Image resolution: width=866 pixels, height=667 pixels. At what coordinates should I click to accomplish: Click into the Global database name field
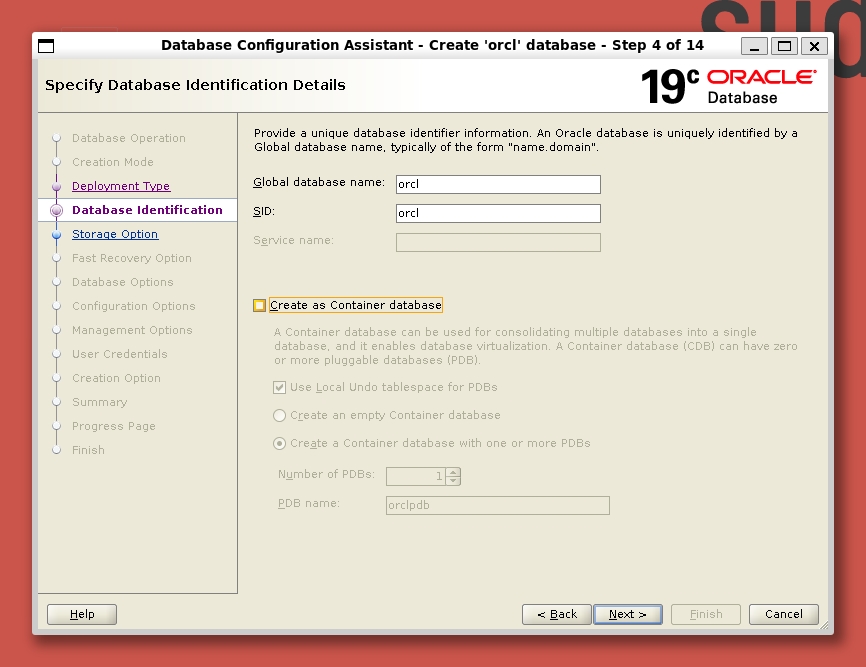(x=498, y=184)
